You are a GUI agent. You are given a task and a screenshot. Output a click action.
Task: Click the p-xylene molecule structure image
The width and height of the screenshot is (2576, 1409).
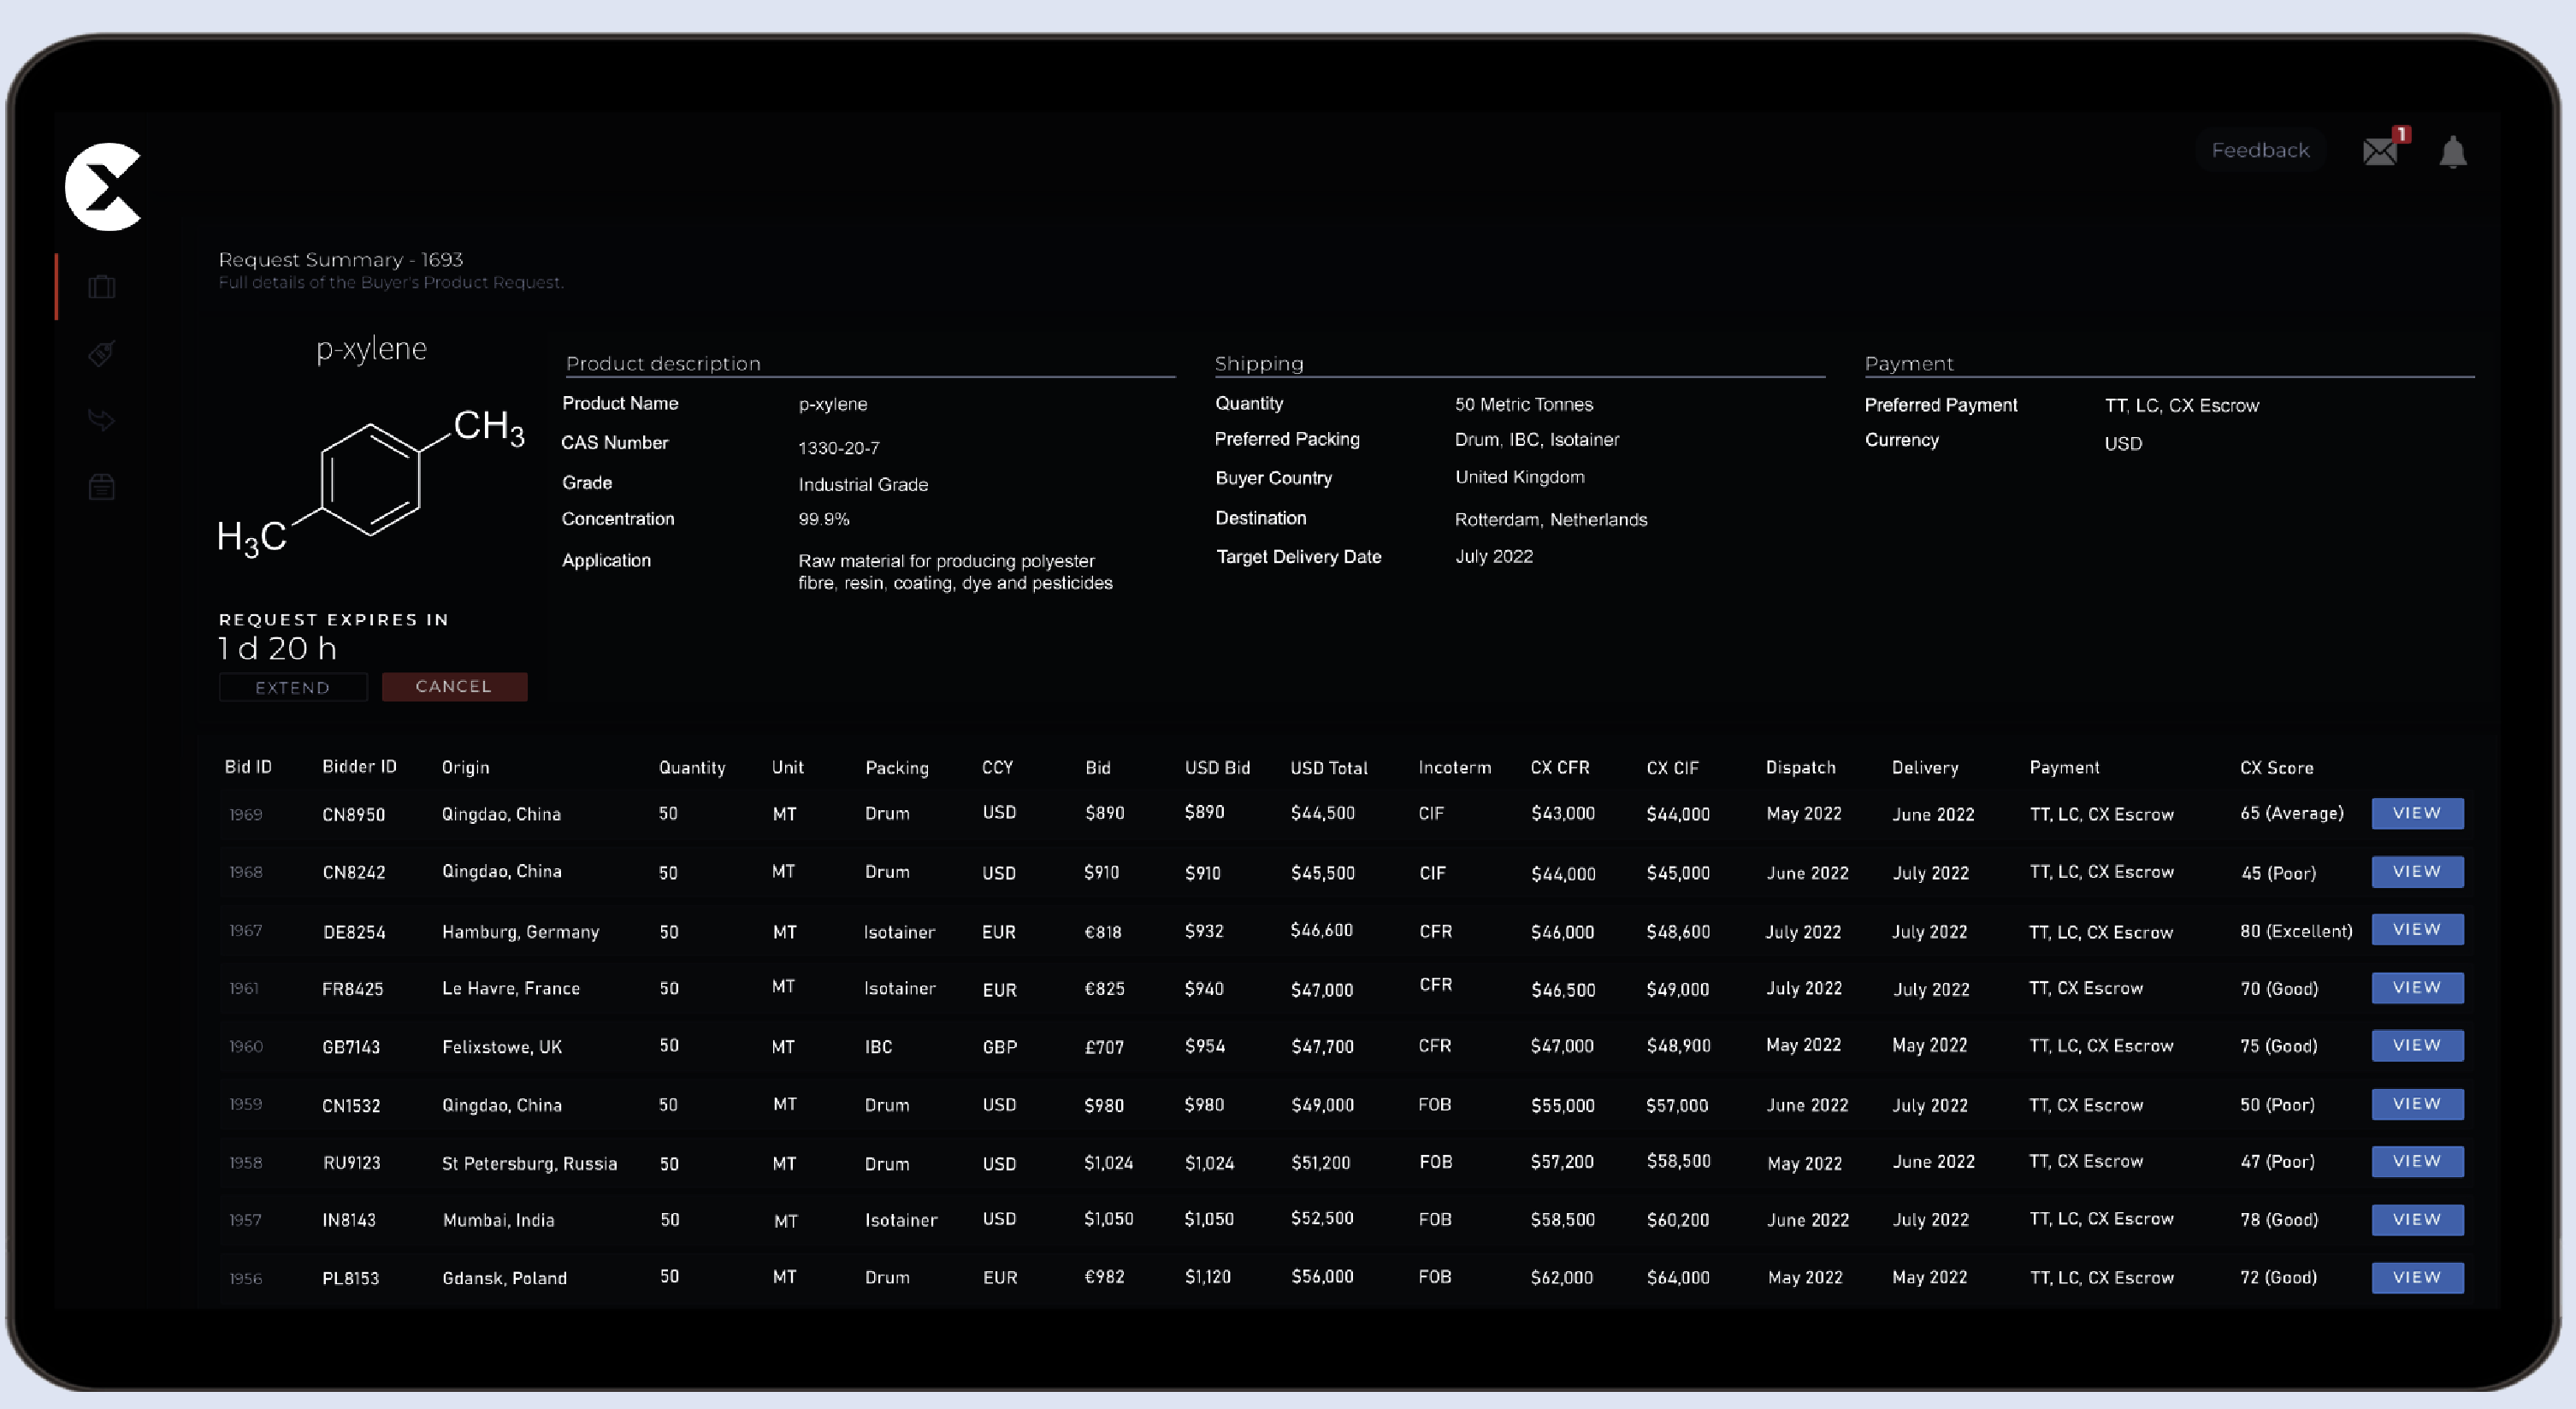(x=371, y=480)
